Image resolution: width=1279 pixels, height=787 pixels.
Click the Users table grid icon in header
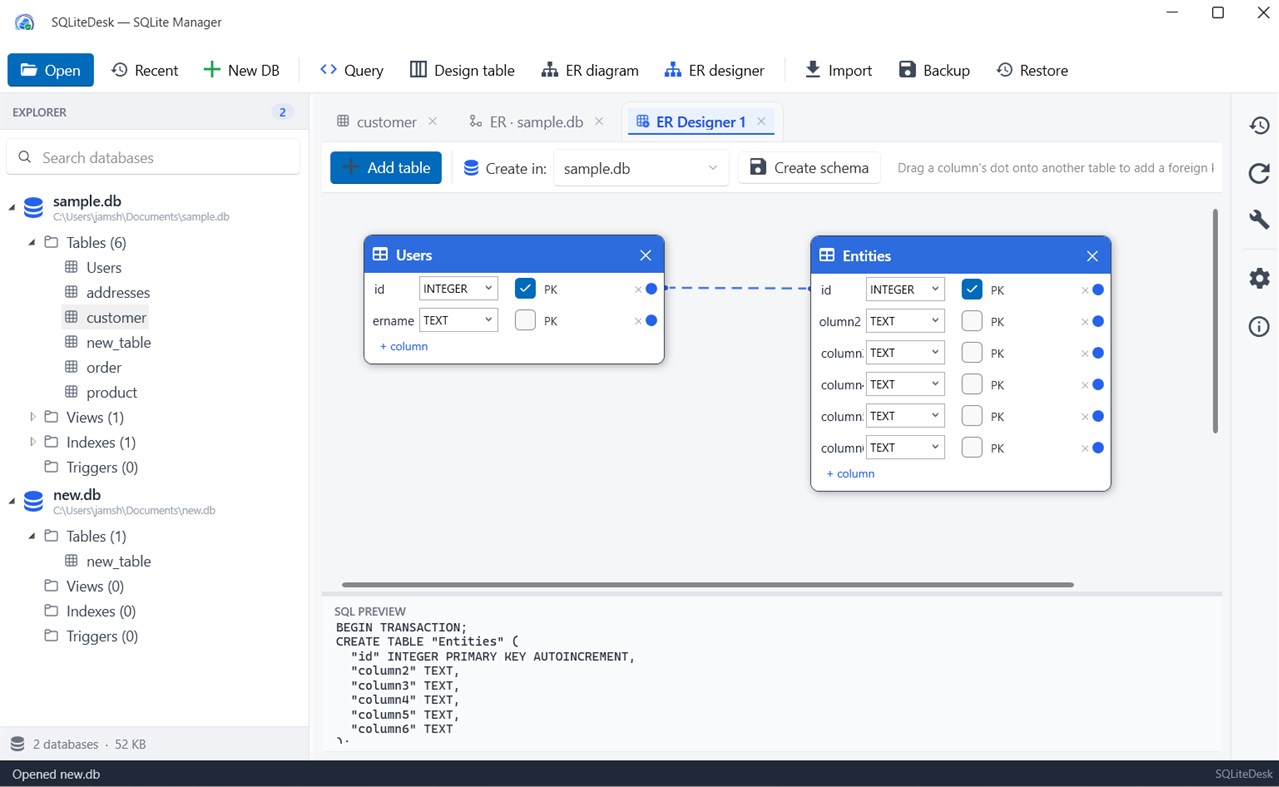[x=380, y=255]
